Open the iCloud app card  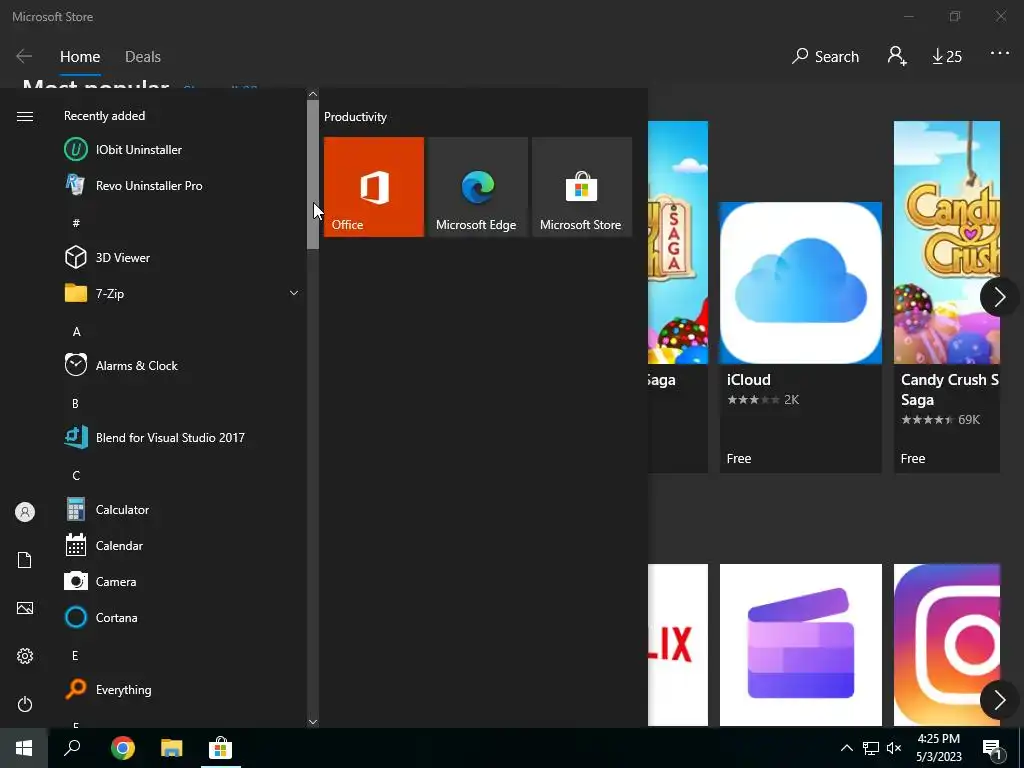801,337
